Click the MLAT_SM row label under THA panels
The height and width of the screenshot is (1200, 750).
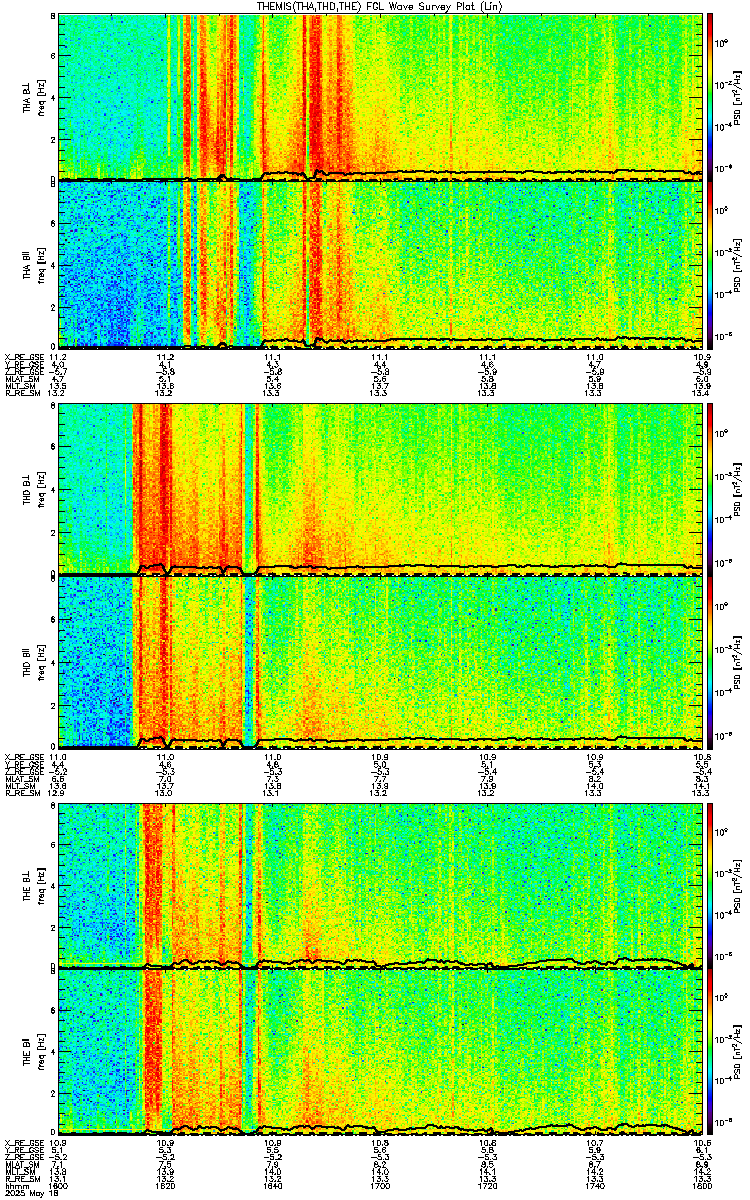pyautogui.click(x=21, y=380)
